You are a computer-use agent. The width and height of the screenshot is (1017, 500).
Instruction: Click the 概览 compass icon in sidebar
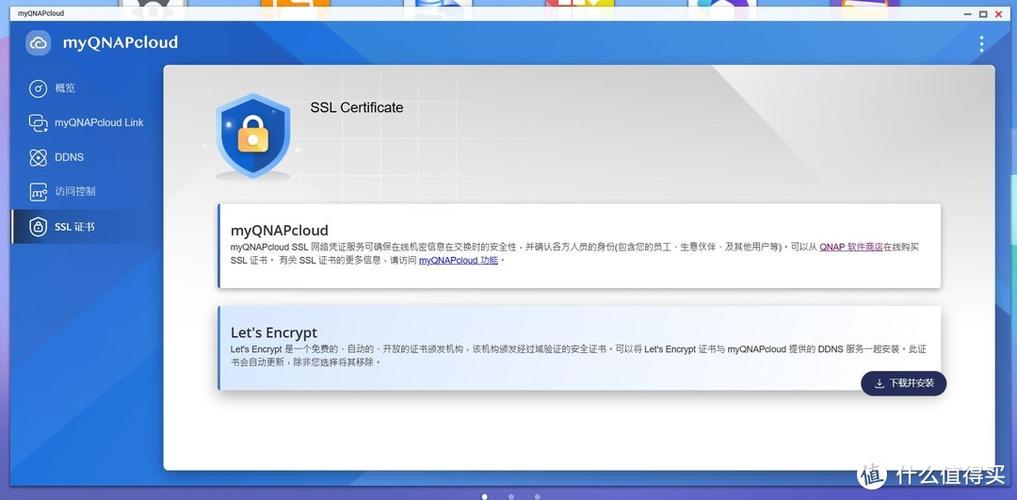pyautogui.click(x=38, y=88)
